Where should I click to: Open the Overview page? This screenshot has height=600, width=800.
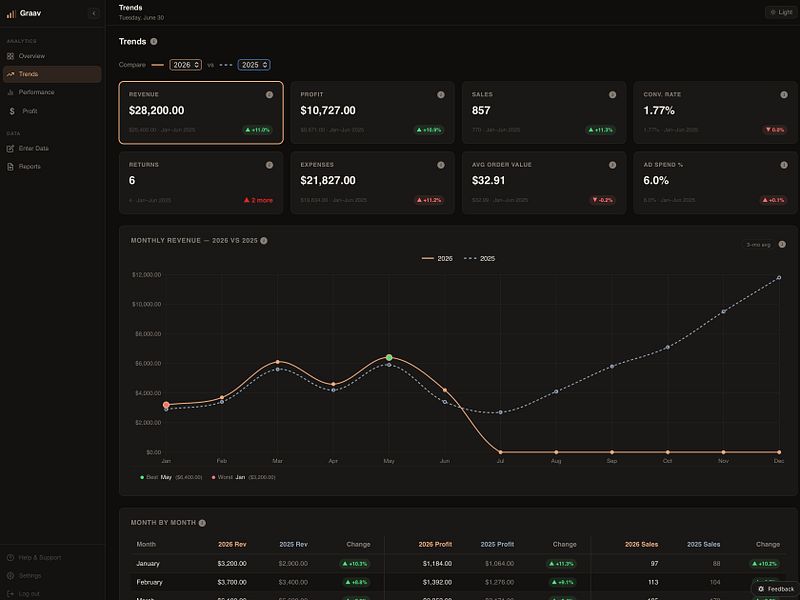point(52,56)
